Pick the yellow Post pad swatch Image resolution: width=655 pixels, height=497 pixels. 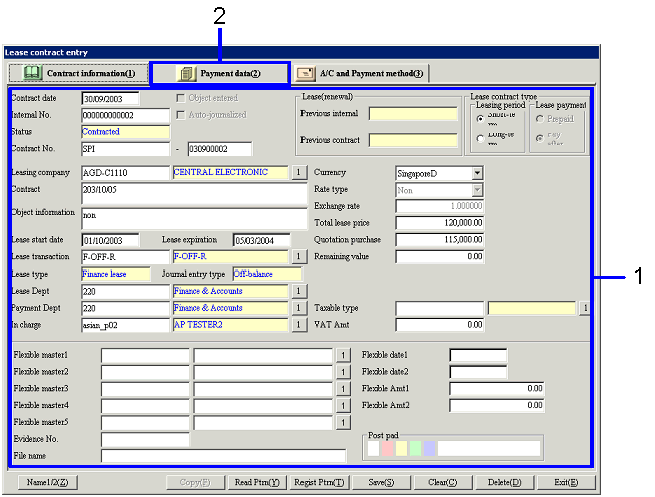click(x=401, y=449)
